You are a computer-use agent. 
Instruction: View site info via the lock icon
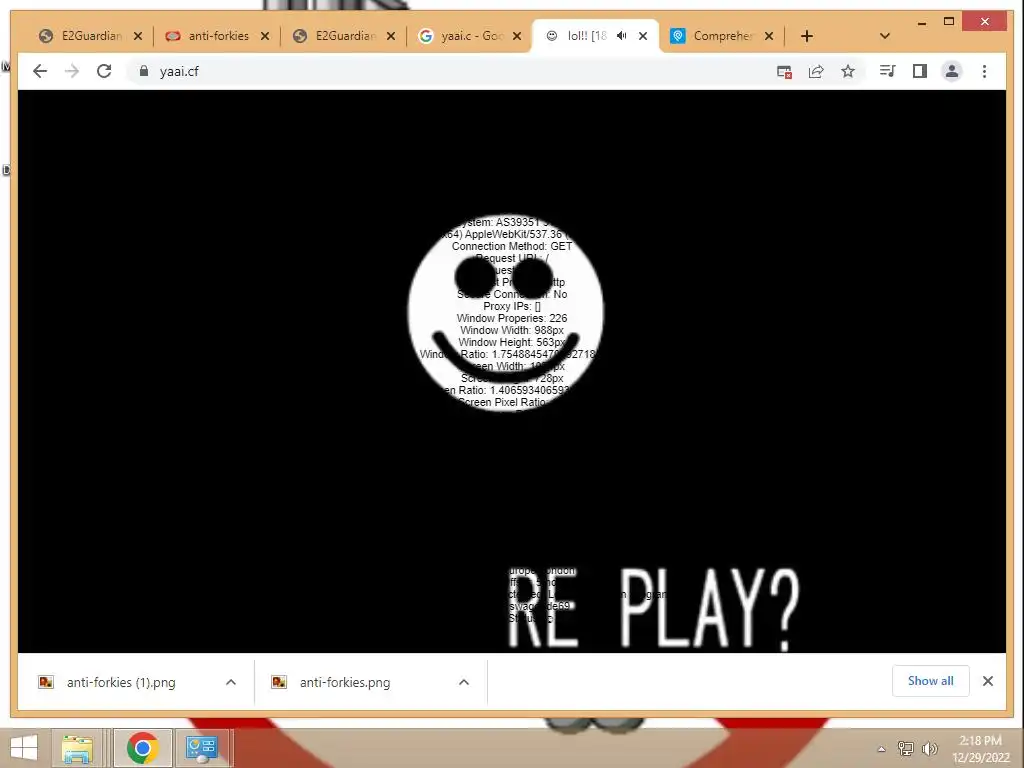click(x=144, y=71)
